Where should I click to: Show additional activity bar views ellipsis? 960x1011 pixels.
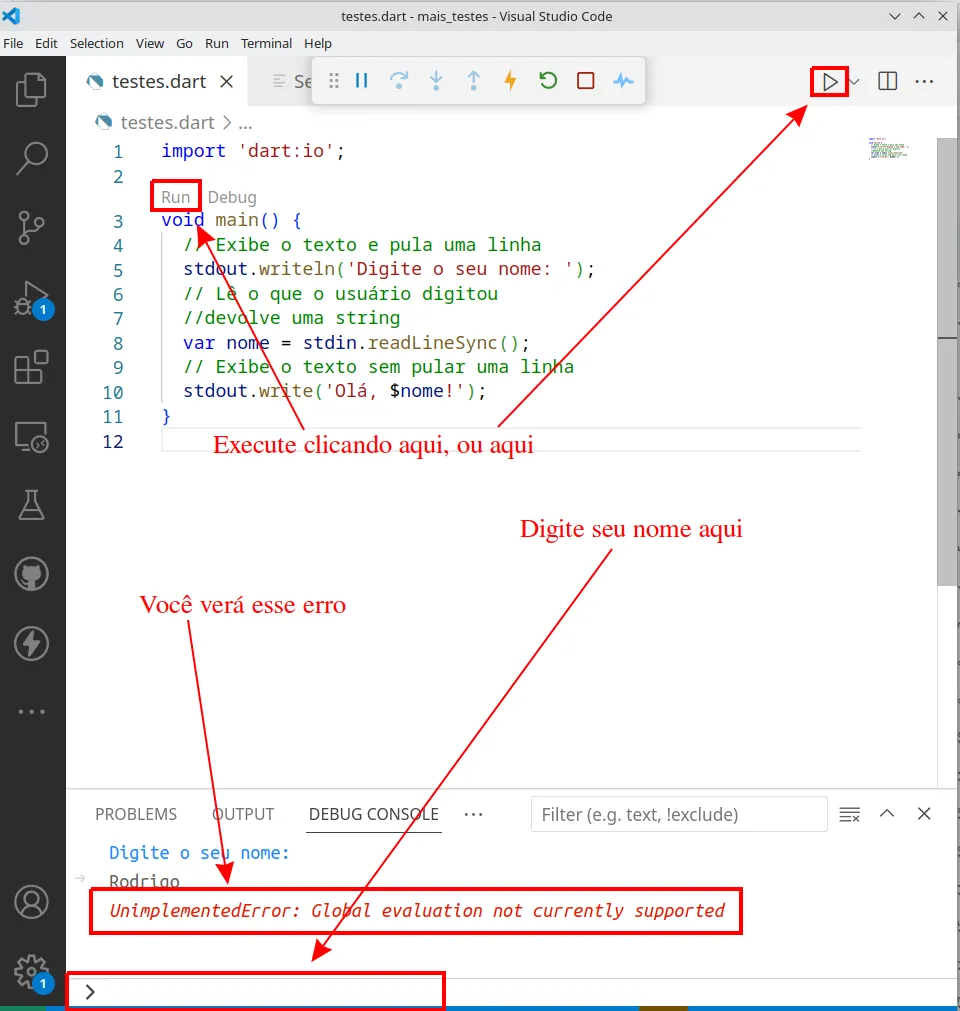coord(31,712)
